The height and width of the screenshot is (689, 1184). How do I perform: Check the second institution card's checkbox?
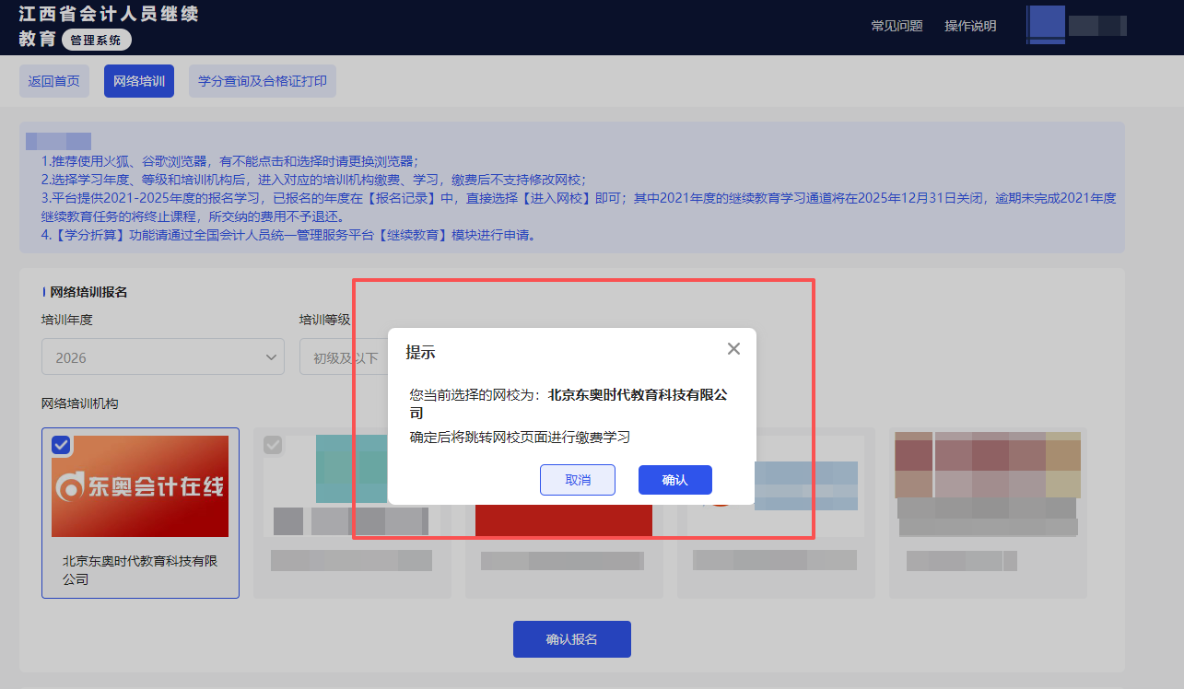273,445
